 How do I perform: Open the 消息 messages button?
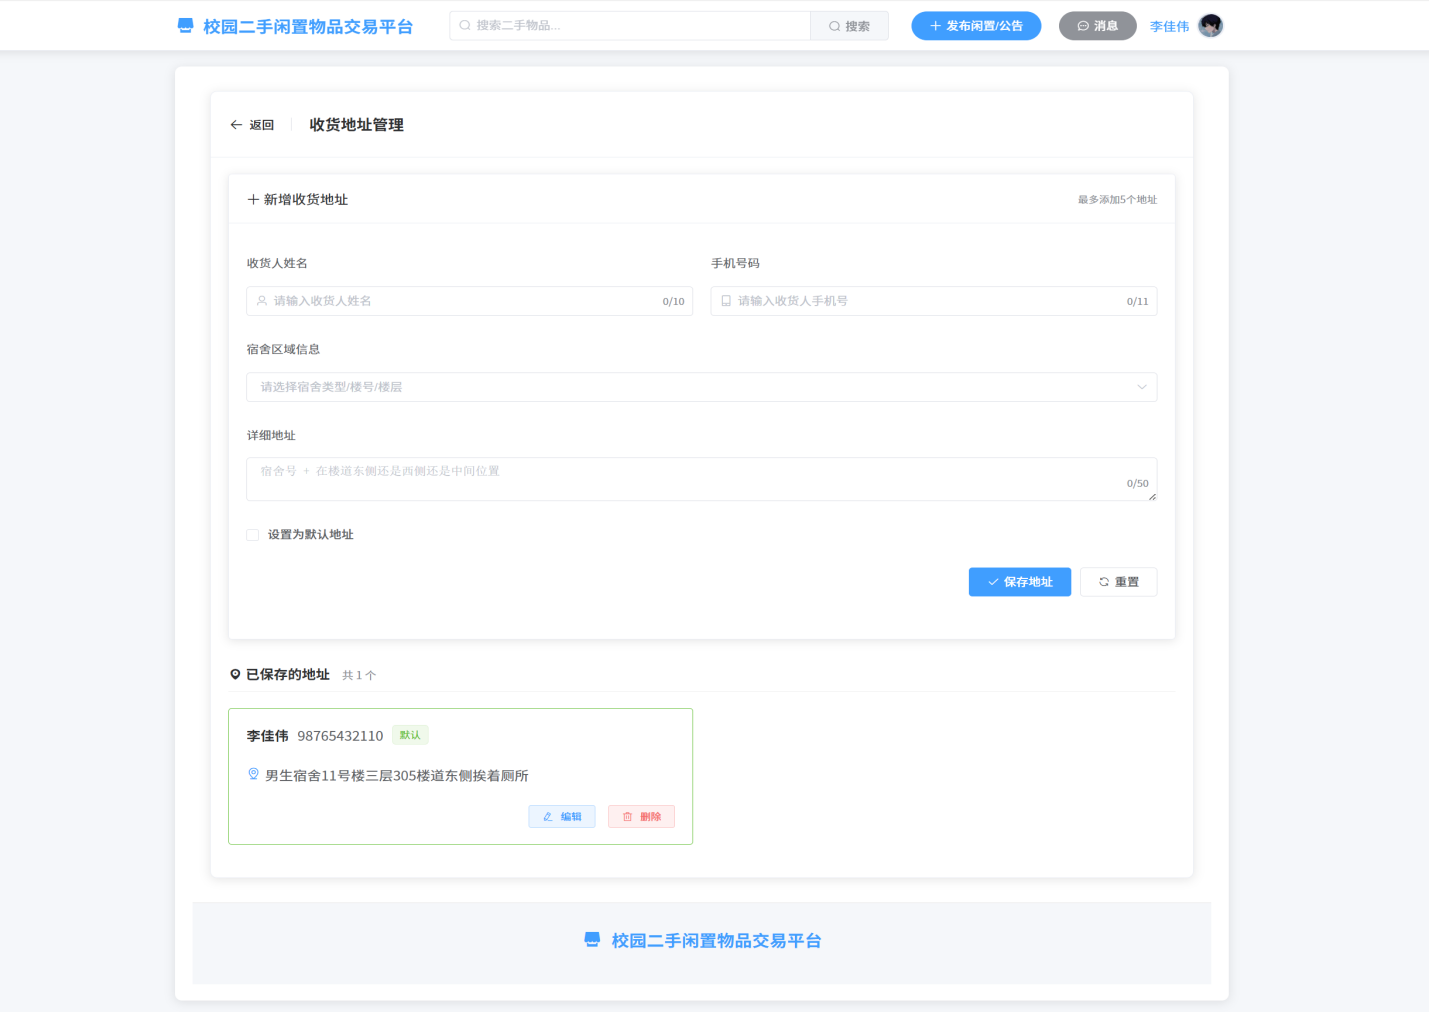1097,26
